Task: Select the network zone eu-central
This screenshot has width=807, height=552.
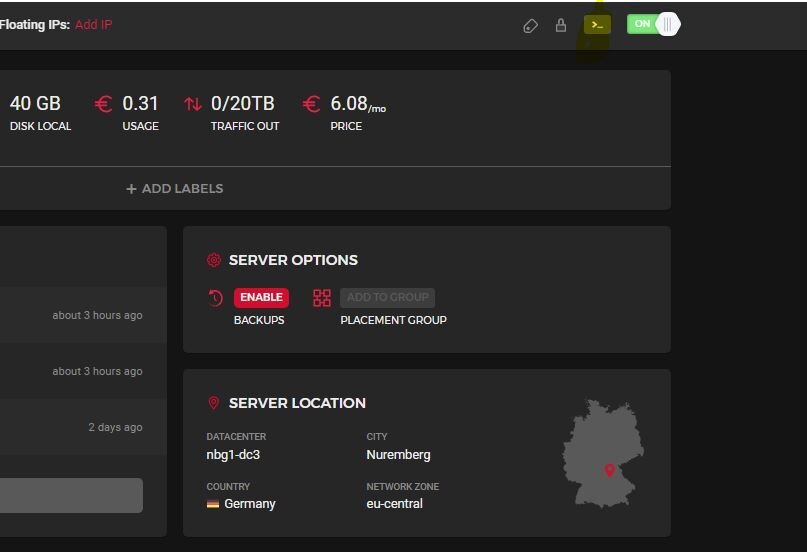Action: [x=394, y=504]
